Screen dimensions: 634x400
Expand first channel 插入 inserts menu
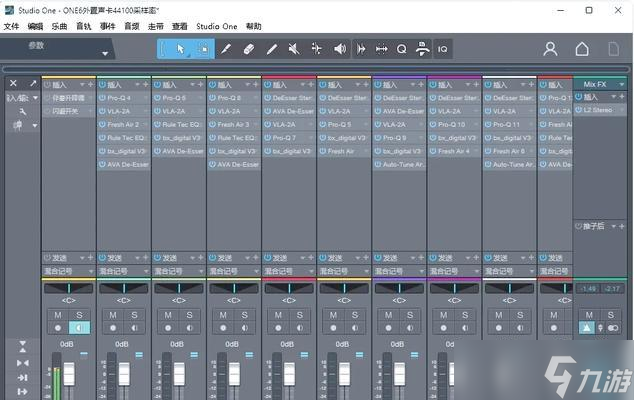point(82,85)
